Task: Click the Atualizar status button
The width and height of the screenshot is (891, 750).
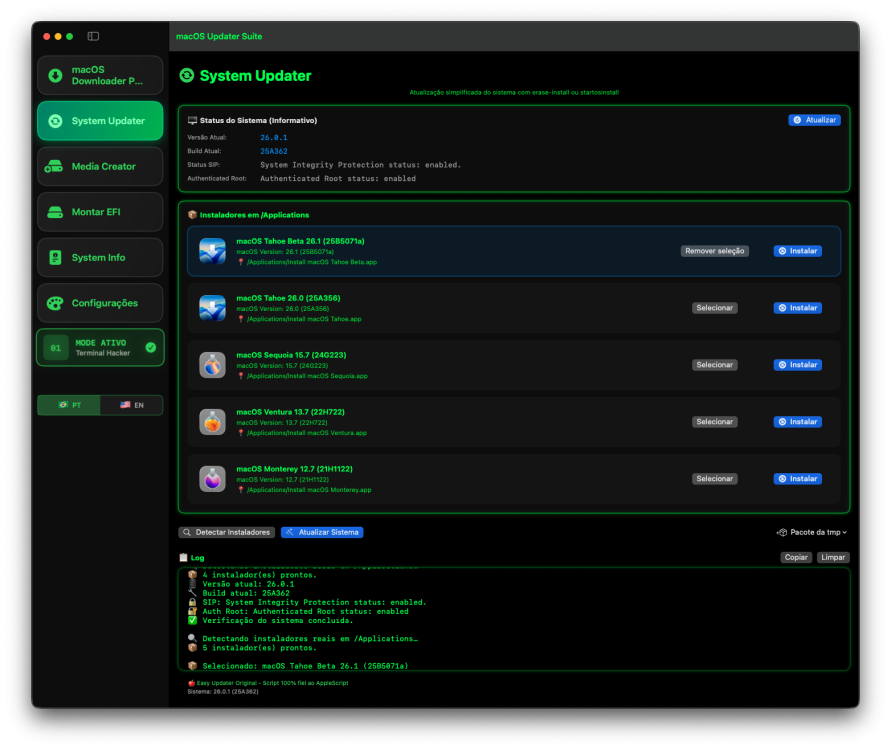Action: pos(814,120)
